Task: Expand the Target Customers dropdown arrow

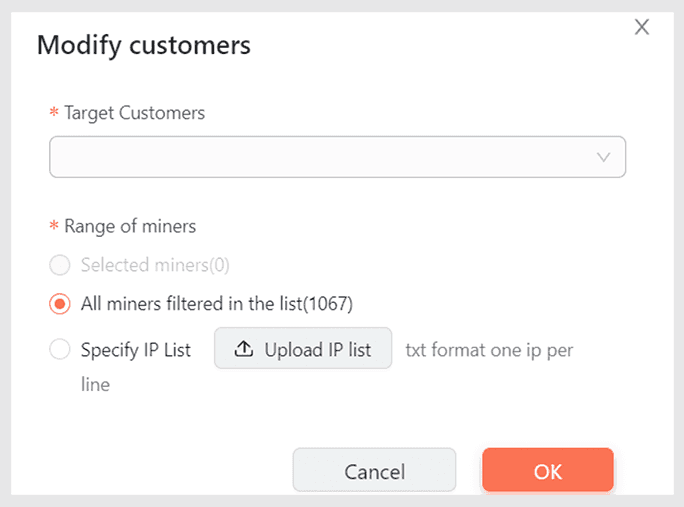Action: (604, 157)
